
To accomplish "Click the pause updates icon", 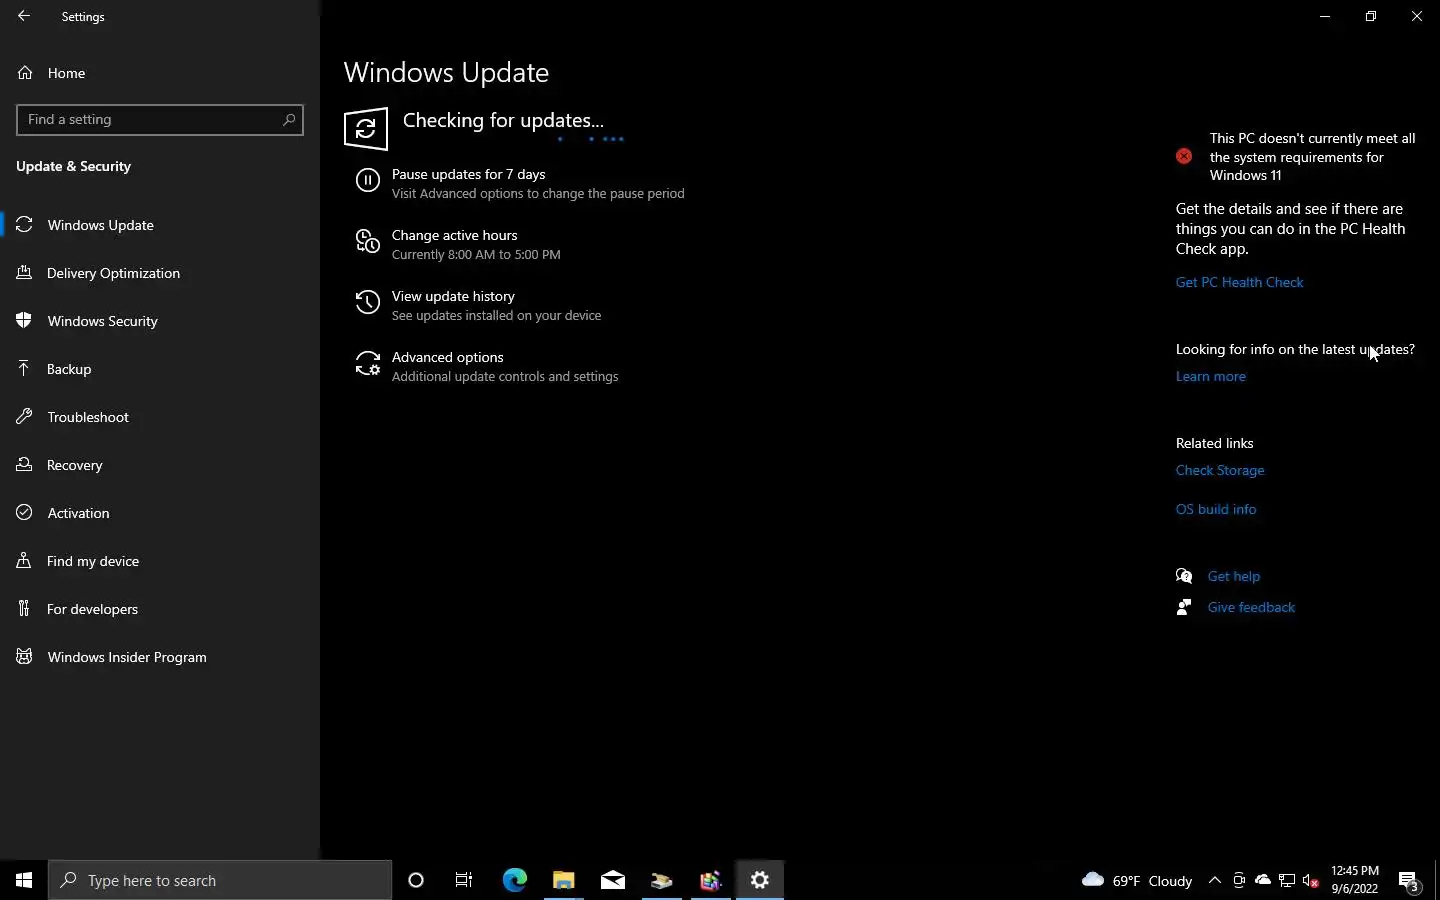I will pyautogui.click(x=368, y=180).
